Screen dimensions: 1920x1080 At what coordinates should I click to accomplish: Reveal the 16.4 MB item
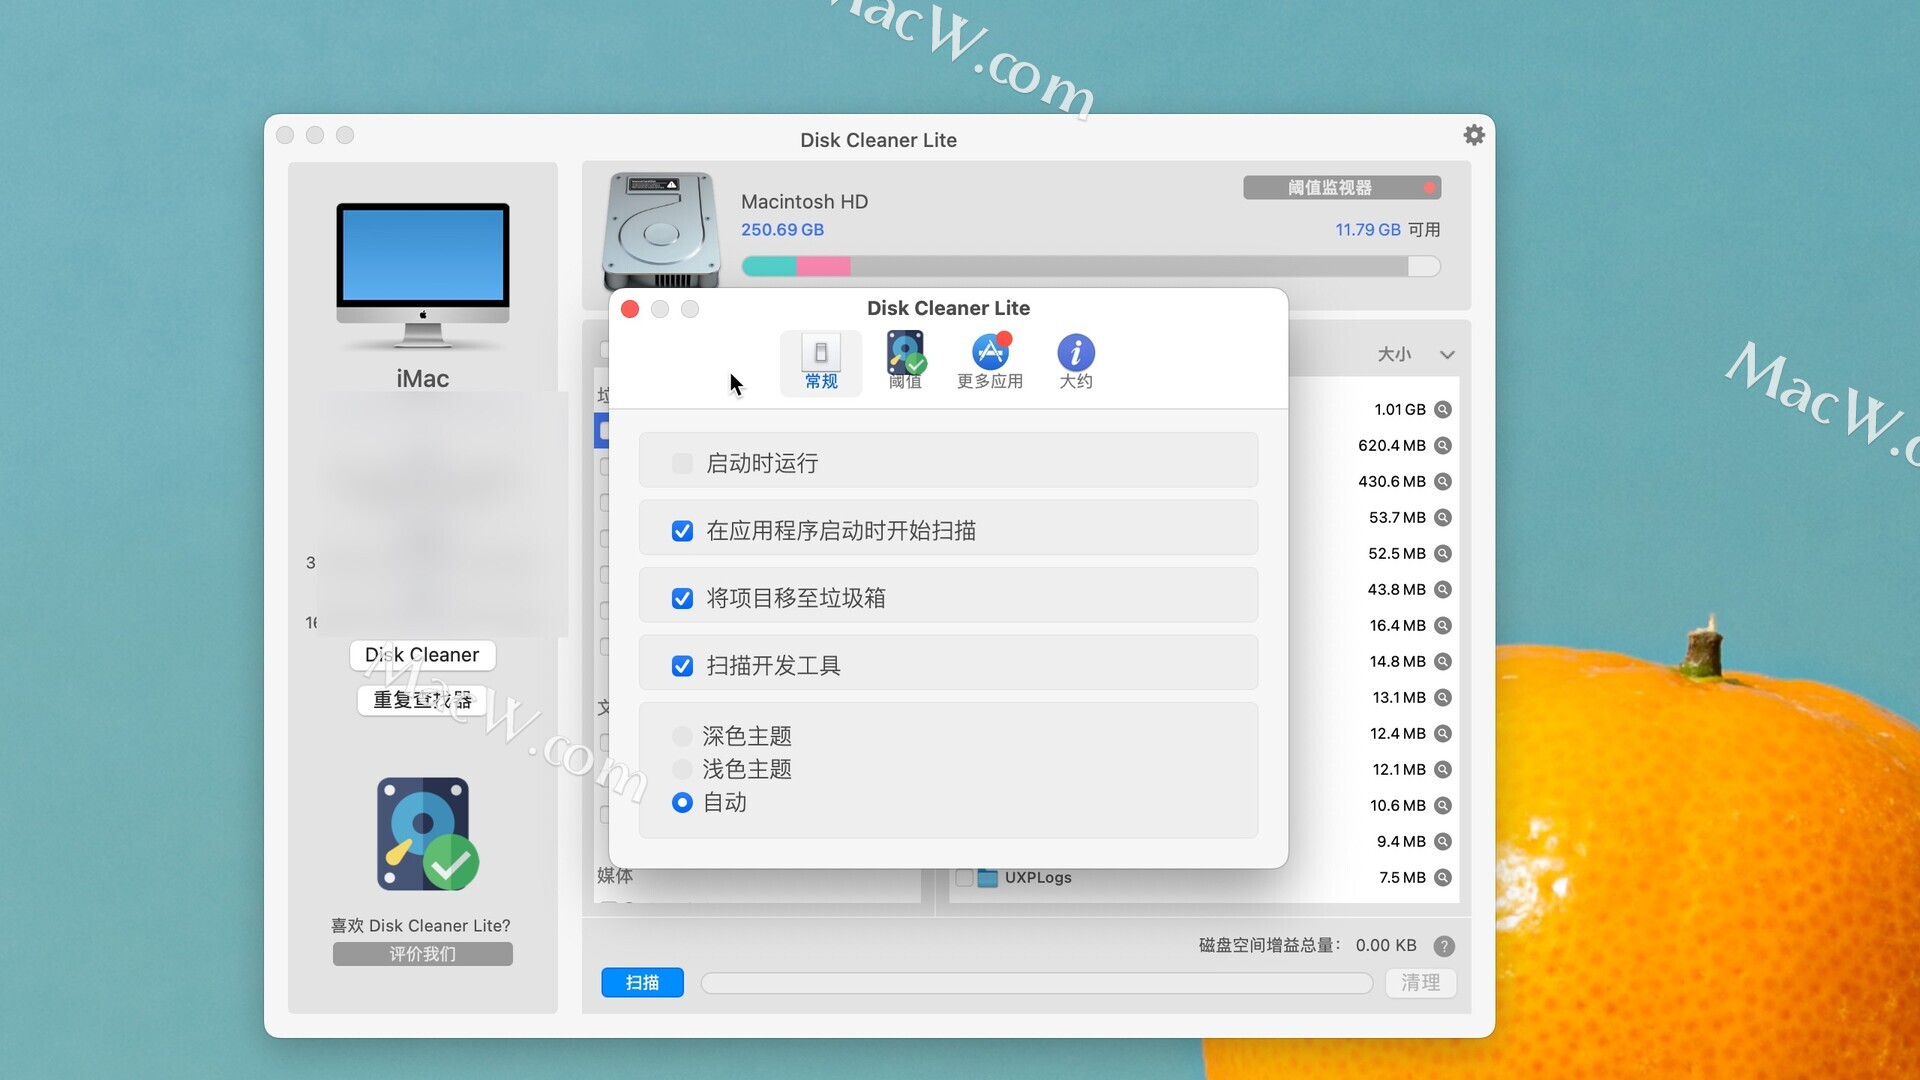[1443, 626]
